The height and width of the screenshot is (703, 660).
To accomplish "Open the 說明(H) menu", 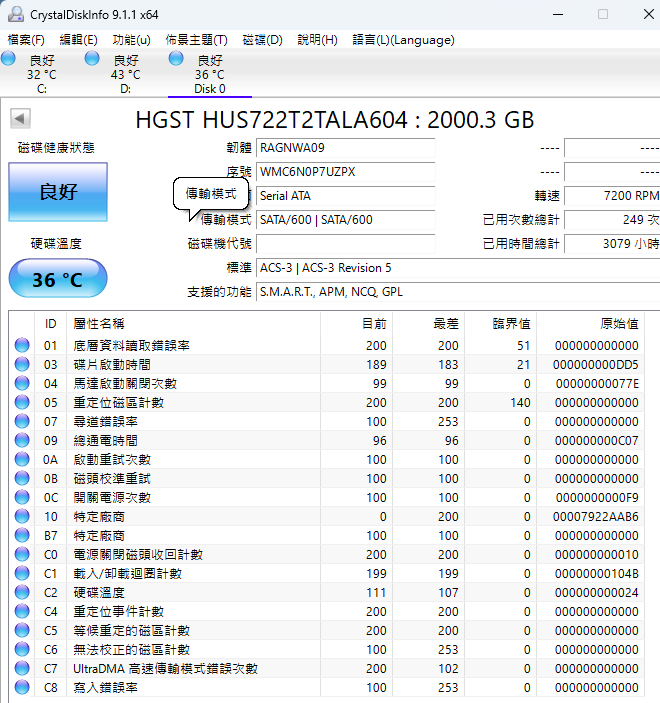I will click(x=317, y=40).
